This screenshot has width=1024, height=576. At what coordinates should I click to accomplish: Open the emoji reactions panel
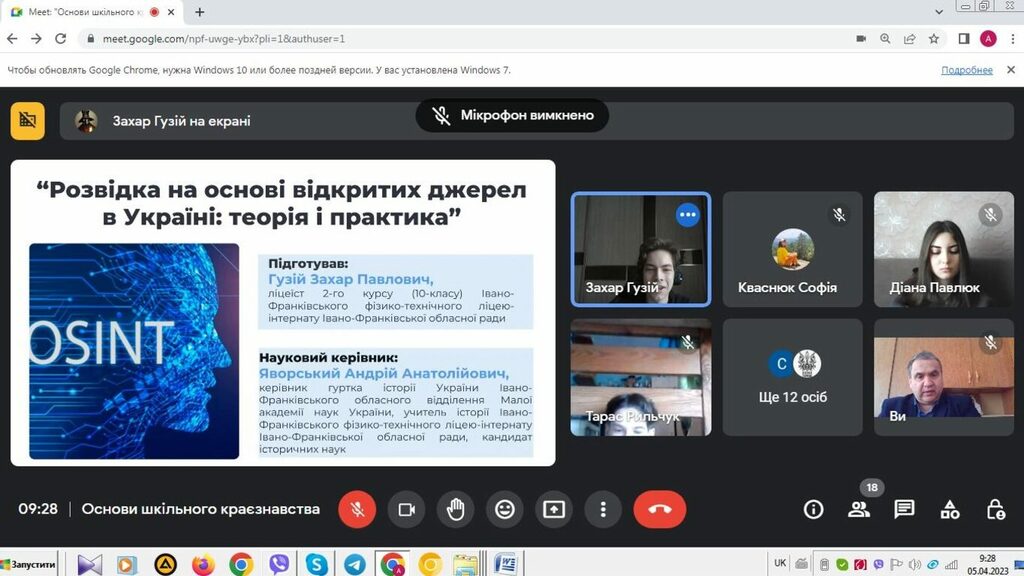(505, 509)
